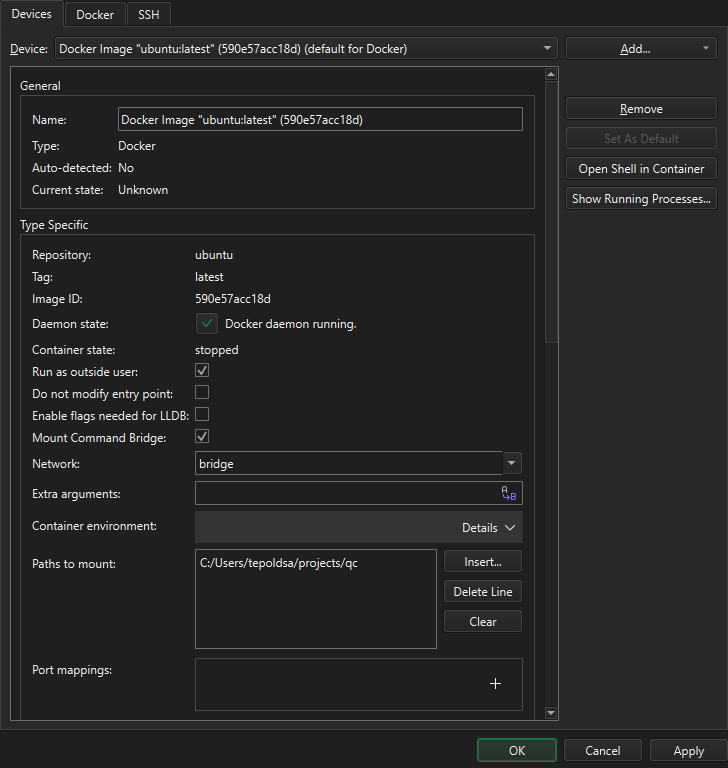
Task: Click scrollbar down arrow in settings panel
Action: [550, 712]
